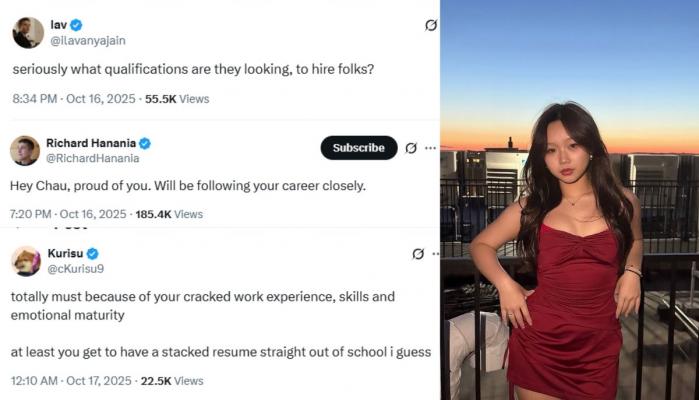
Task: Open the three-dot menu on Richard Hanania's tweet
Action: click(x=431, y=148)
